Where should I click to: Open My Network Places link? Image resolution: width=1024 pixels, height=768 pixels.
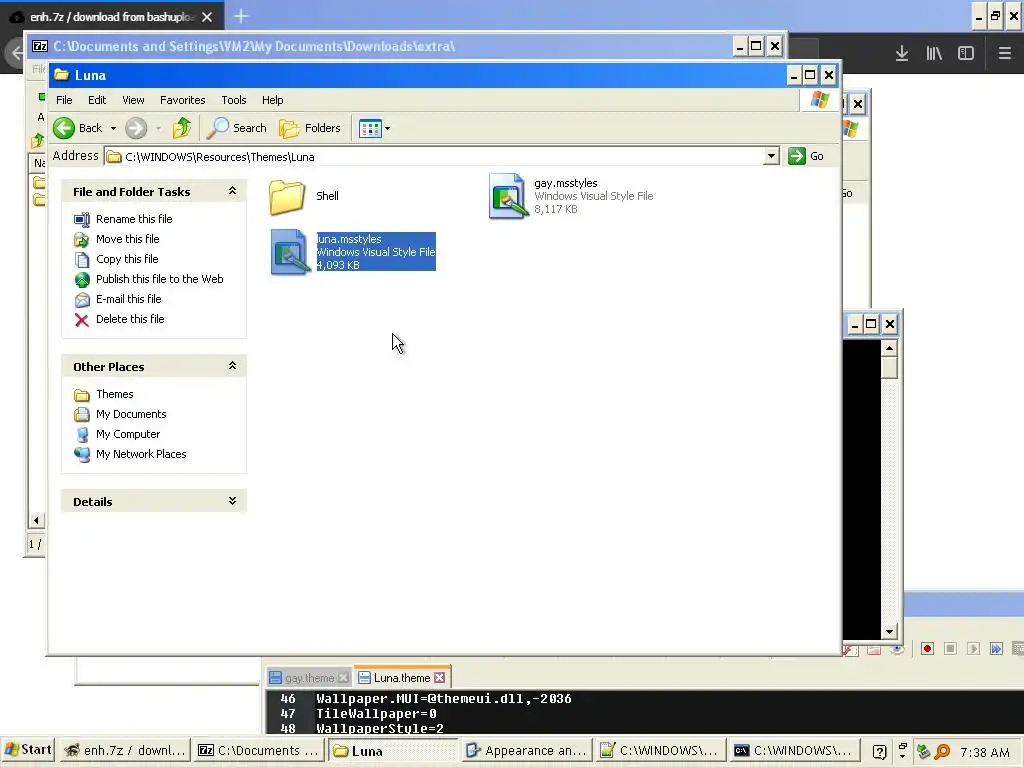(141, 454)
